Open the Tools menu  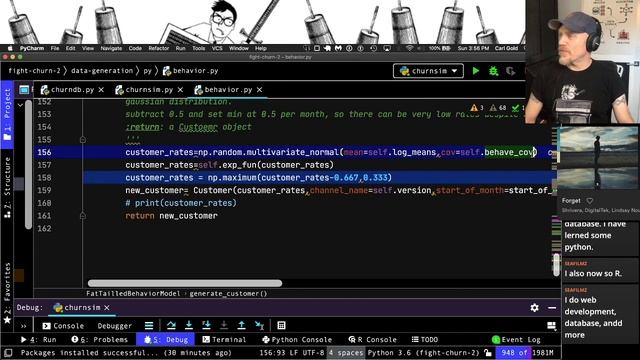[x=199, y=48]
